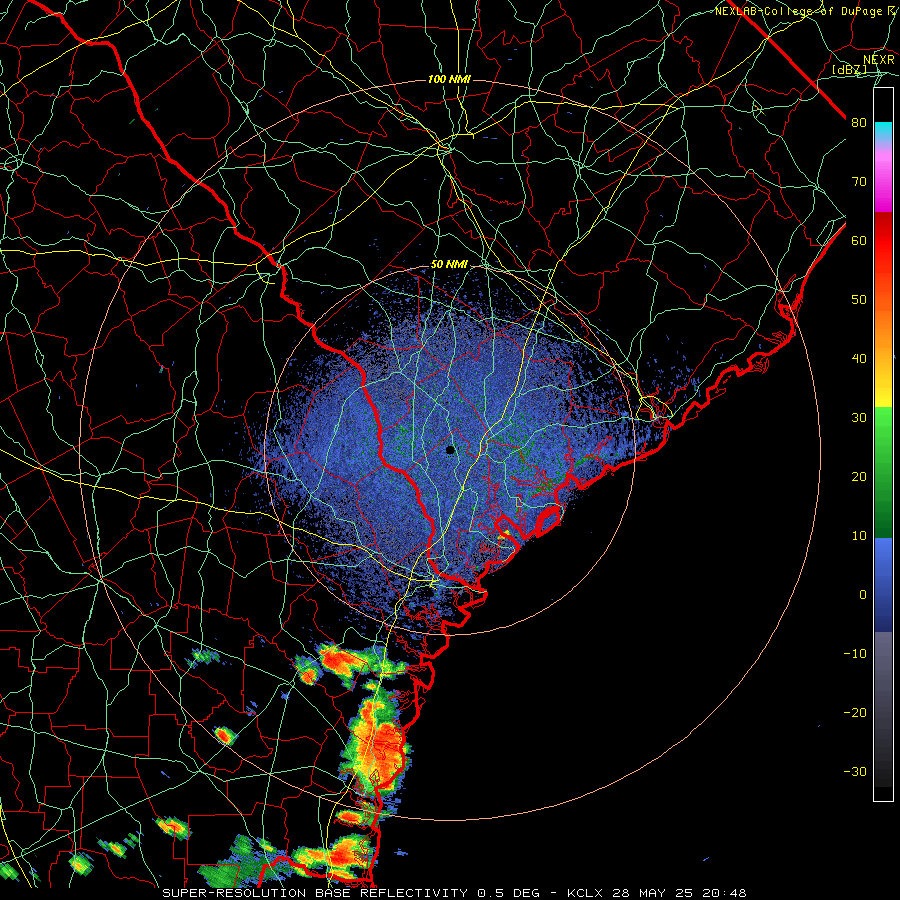Click the '[dBZ]' unit label
The height and width of the screenshot is (900, 900).
[x=849, y=70]
